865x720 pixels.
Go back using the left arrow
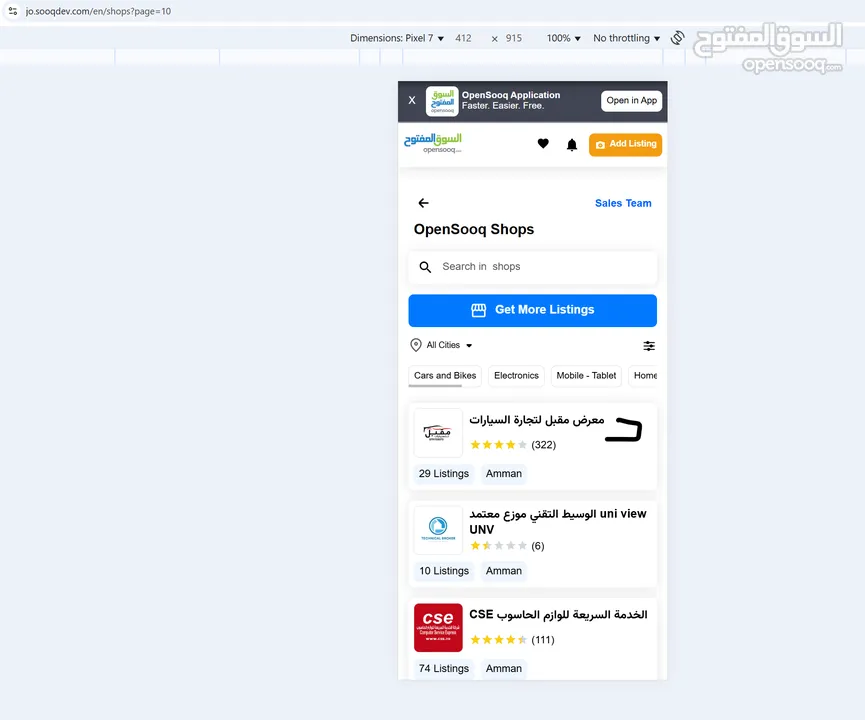423,203
